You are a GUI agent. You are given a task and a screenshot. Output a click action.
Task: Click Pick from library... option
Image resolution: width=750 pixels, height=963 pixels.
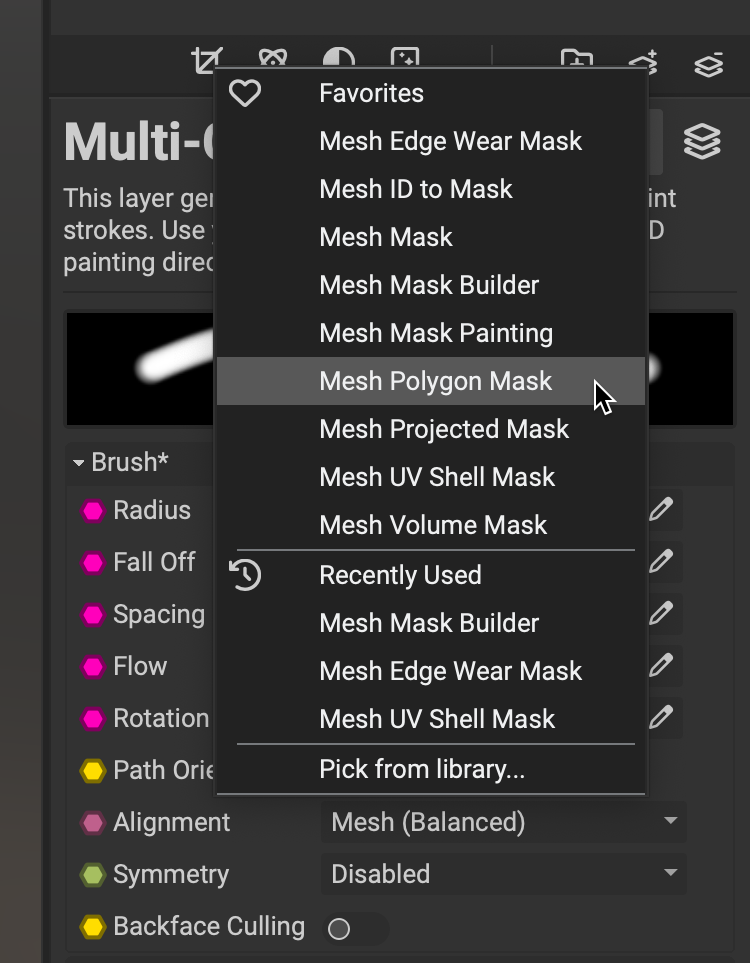point(421,769)
